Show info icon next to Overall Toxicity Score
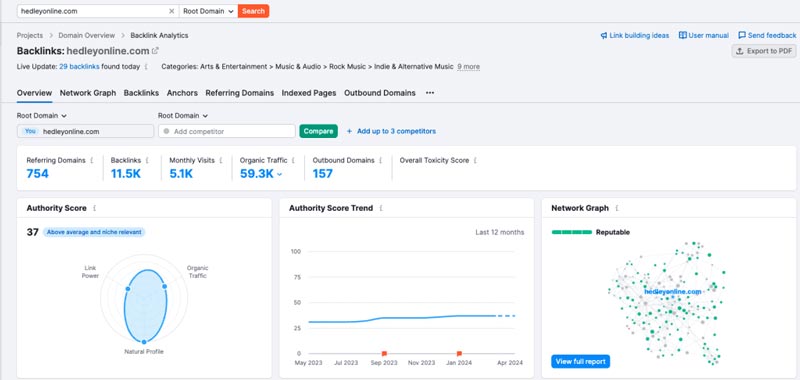 (x=475, y=160)
